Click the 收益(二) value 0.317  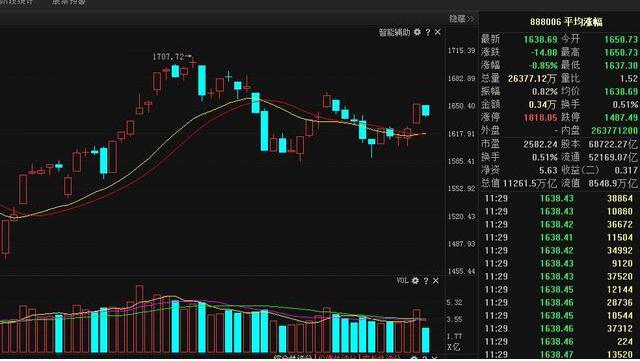pyautogui.click(x=626, y=170)
